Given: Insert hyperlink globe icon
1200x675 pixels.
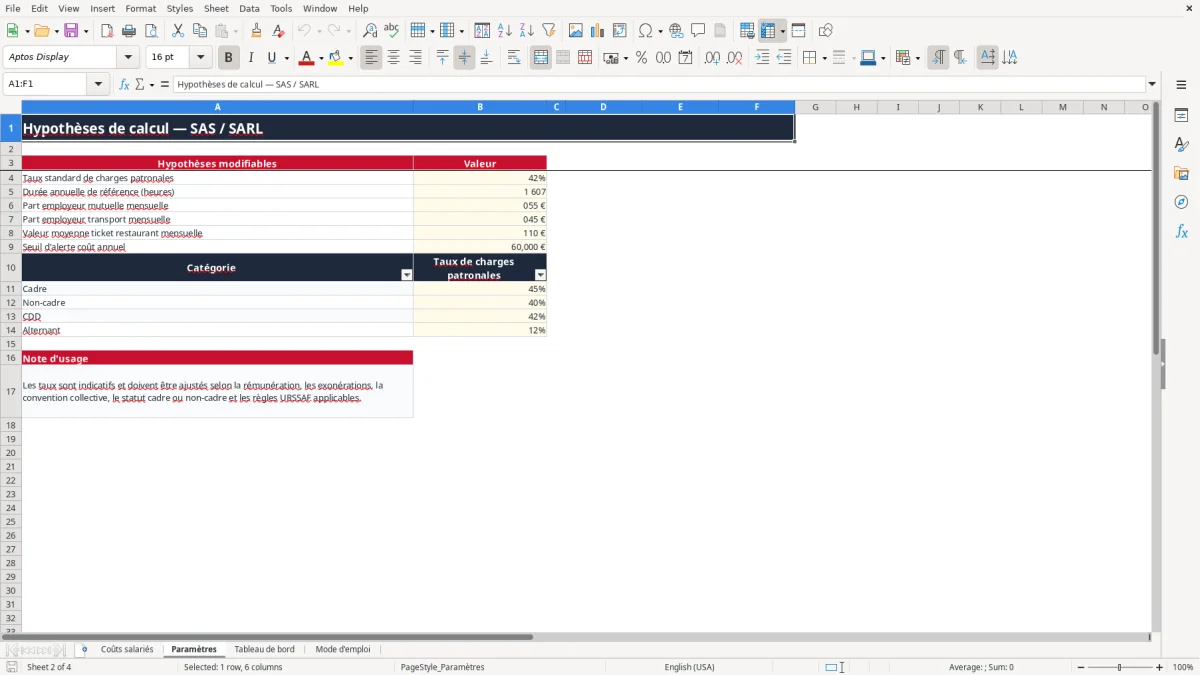Looking at the screenshot, I should (x=676, y=31).
